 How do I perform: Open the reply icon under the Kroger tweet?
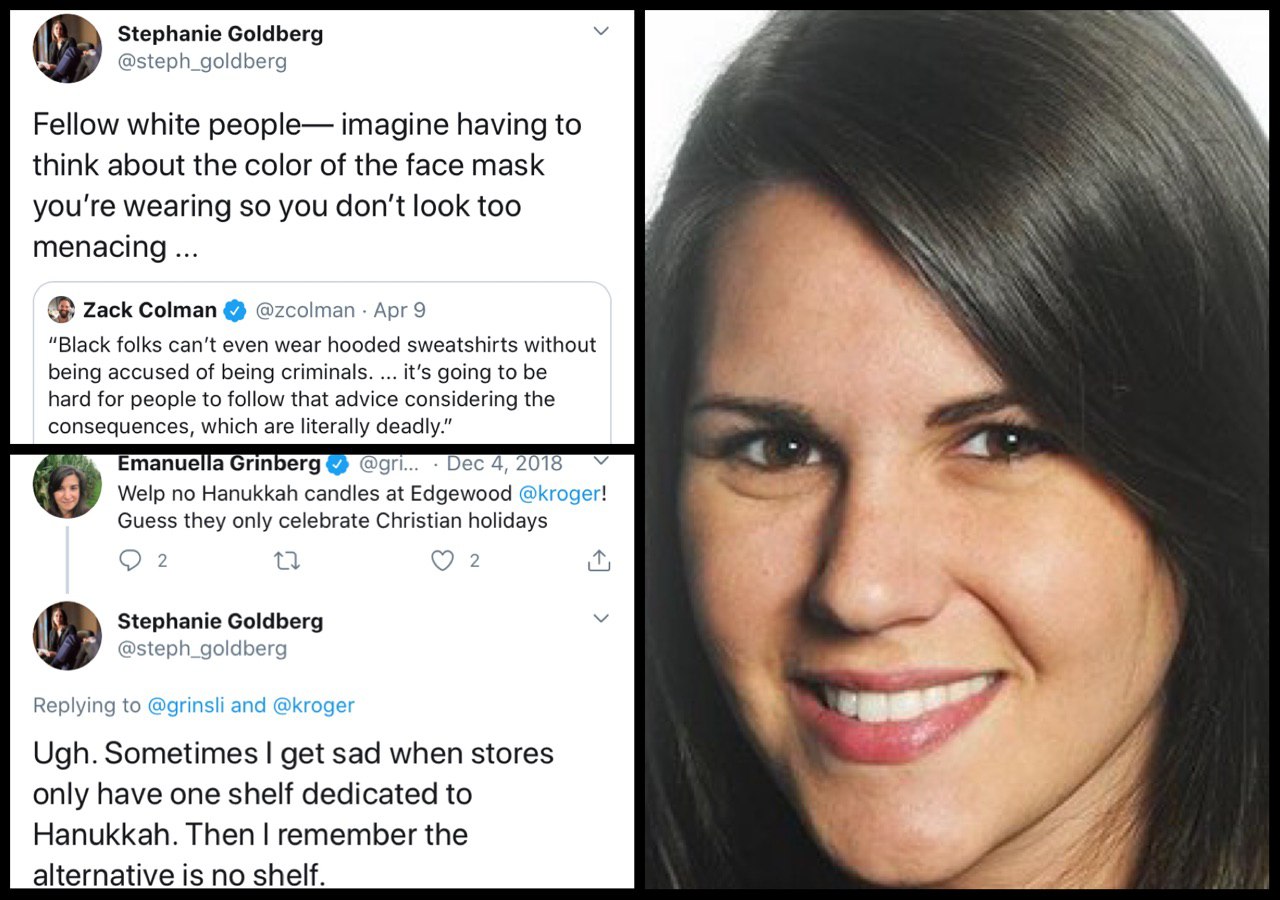click(x=130, y=561)
